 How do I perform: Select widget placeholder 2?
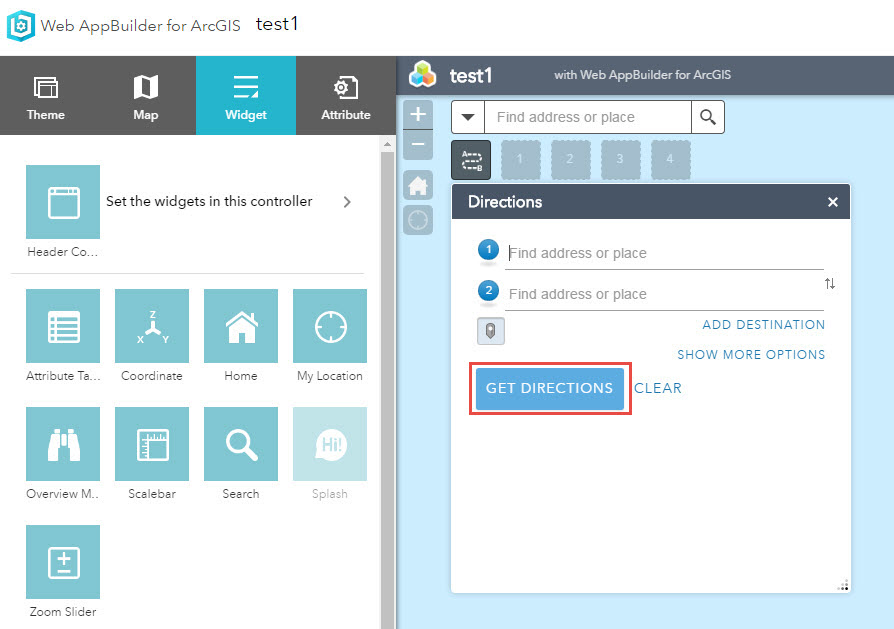pyautogui.click(x=571, y=160)
